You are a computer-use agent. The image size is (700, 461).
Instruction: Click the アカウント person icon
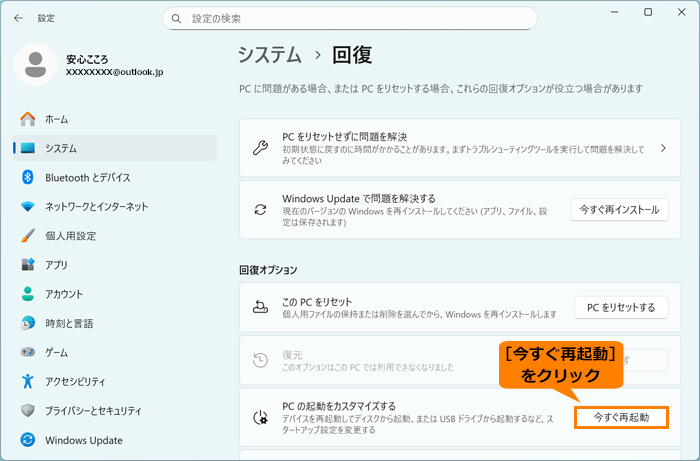pyautogui.click(x=28, y=294)
